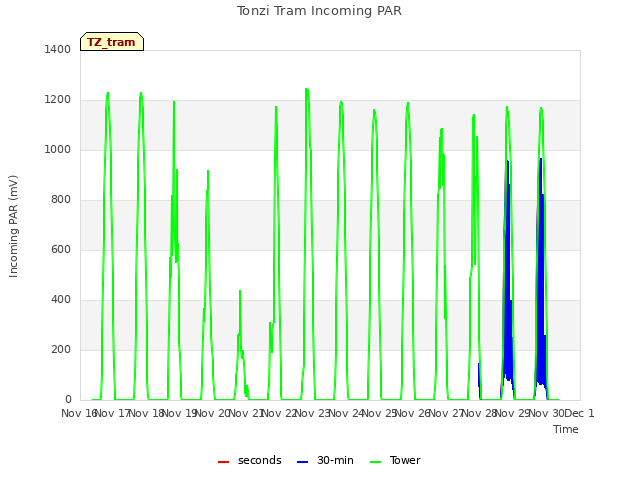Click the Nov 22 x-axis label
Screen dimensions: 640x480
(279, 413)
